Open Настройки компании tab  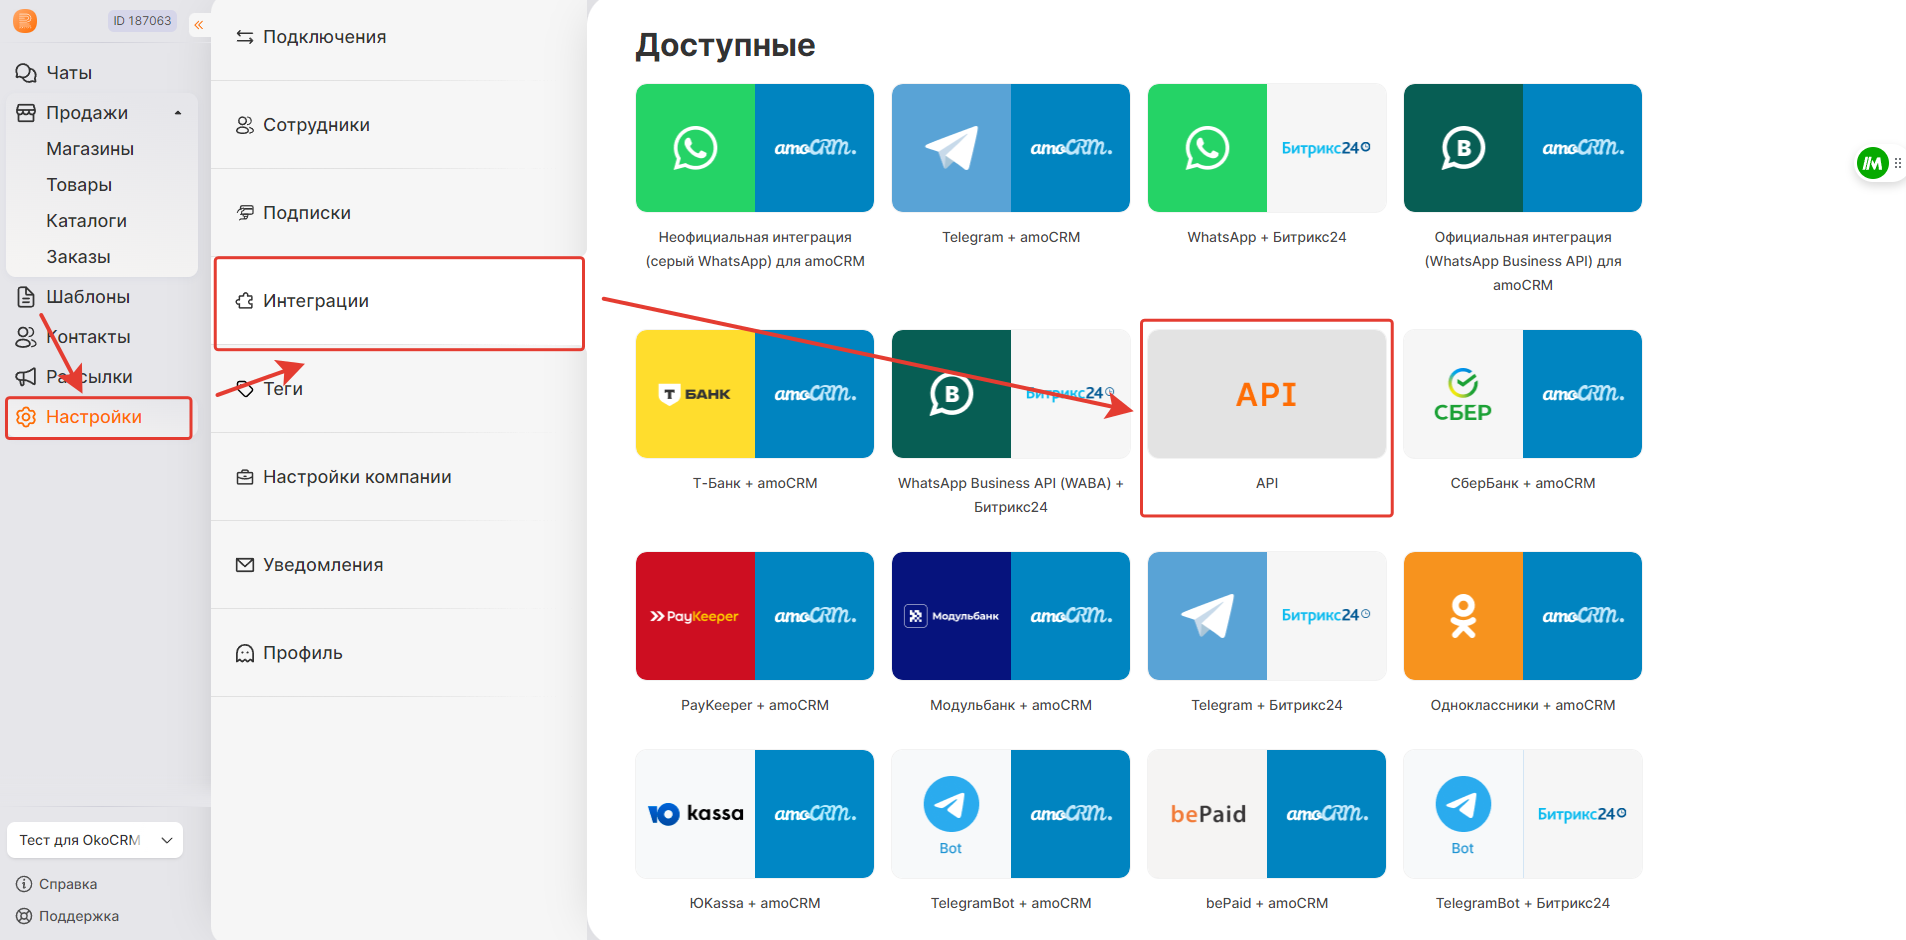pyautogui.click(x=398, y=477)
